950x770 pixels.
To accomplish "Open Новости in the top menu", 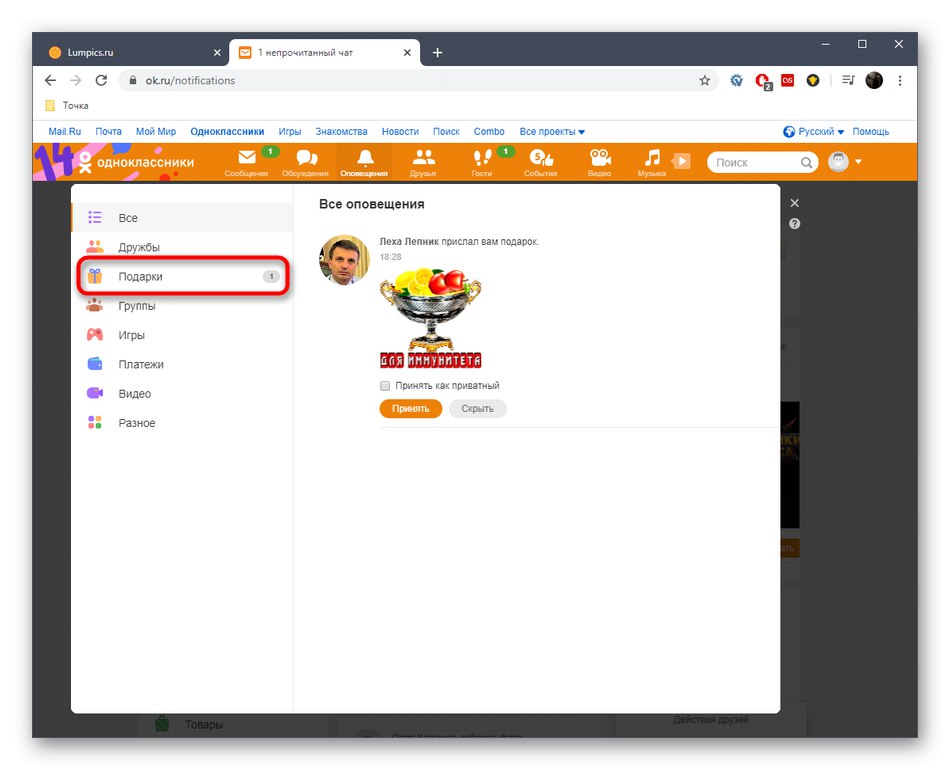I will pyautogui.click(x=400, y=131).
